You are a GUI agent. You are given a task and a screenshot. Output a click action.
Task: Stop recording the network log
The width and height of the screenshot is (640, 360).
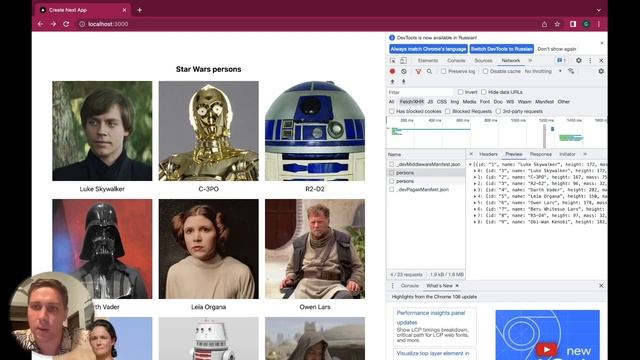point(392,71)
